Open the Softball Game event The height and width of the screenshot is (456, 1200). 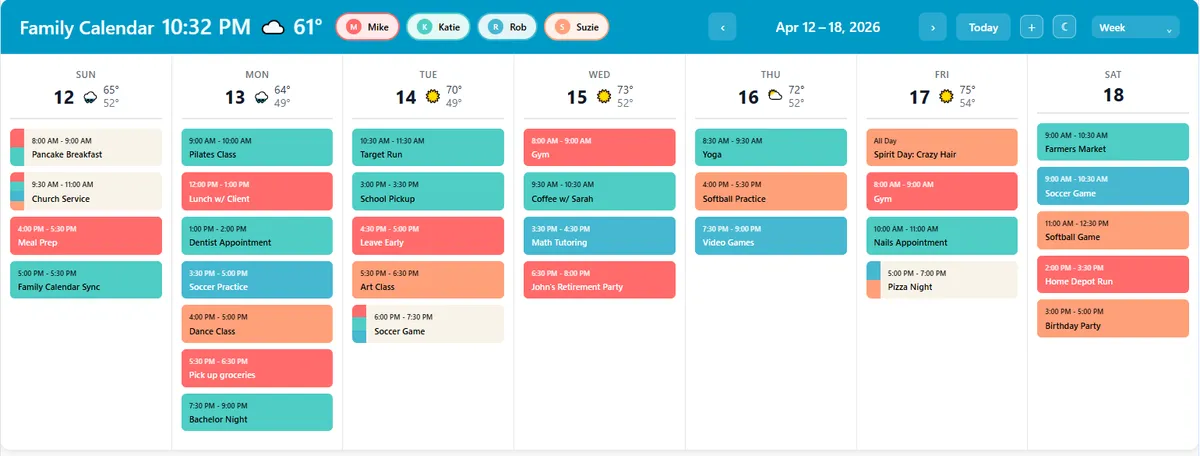tap(1113, 230)
